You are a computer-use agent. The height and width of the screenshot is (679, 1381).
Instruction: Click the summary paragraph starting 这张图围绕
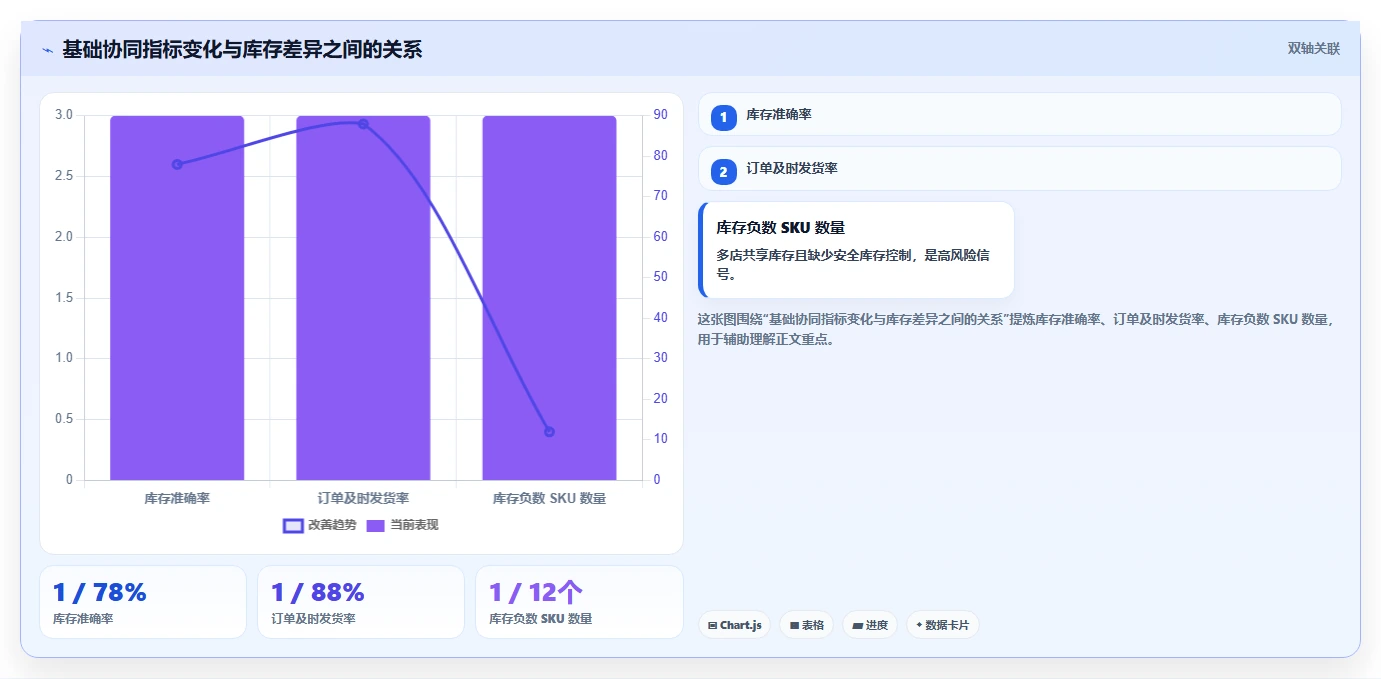click(x=1015, y=329)
